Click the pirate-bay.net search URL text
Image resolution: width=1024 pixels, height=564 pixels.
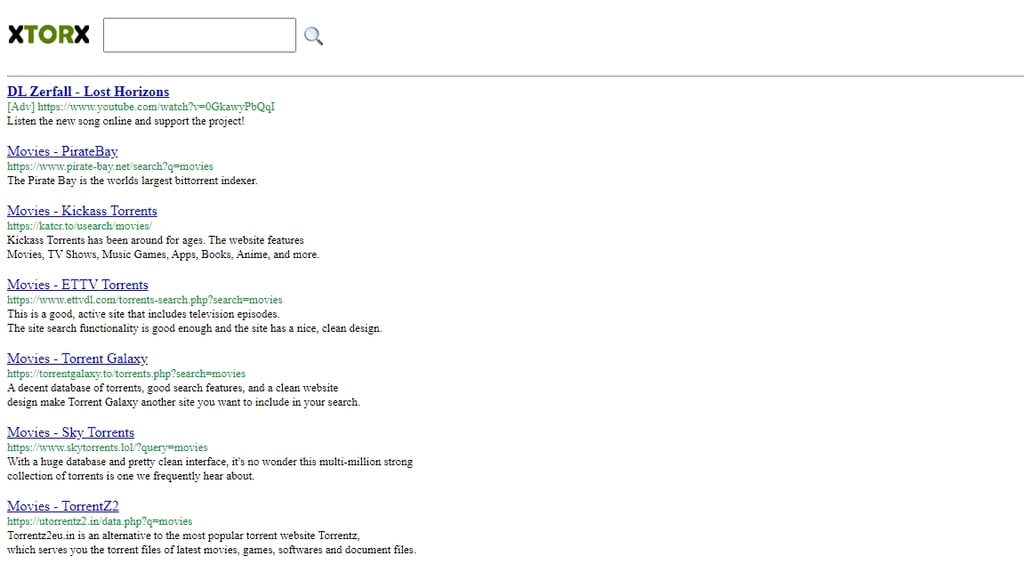[x=110, y=166]
